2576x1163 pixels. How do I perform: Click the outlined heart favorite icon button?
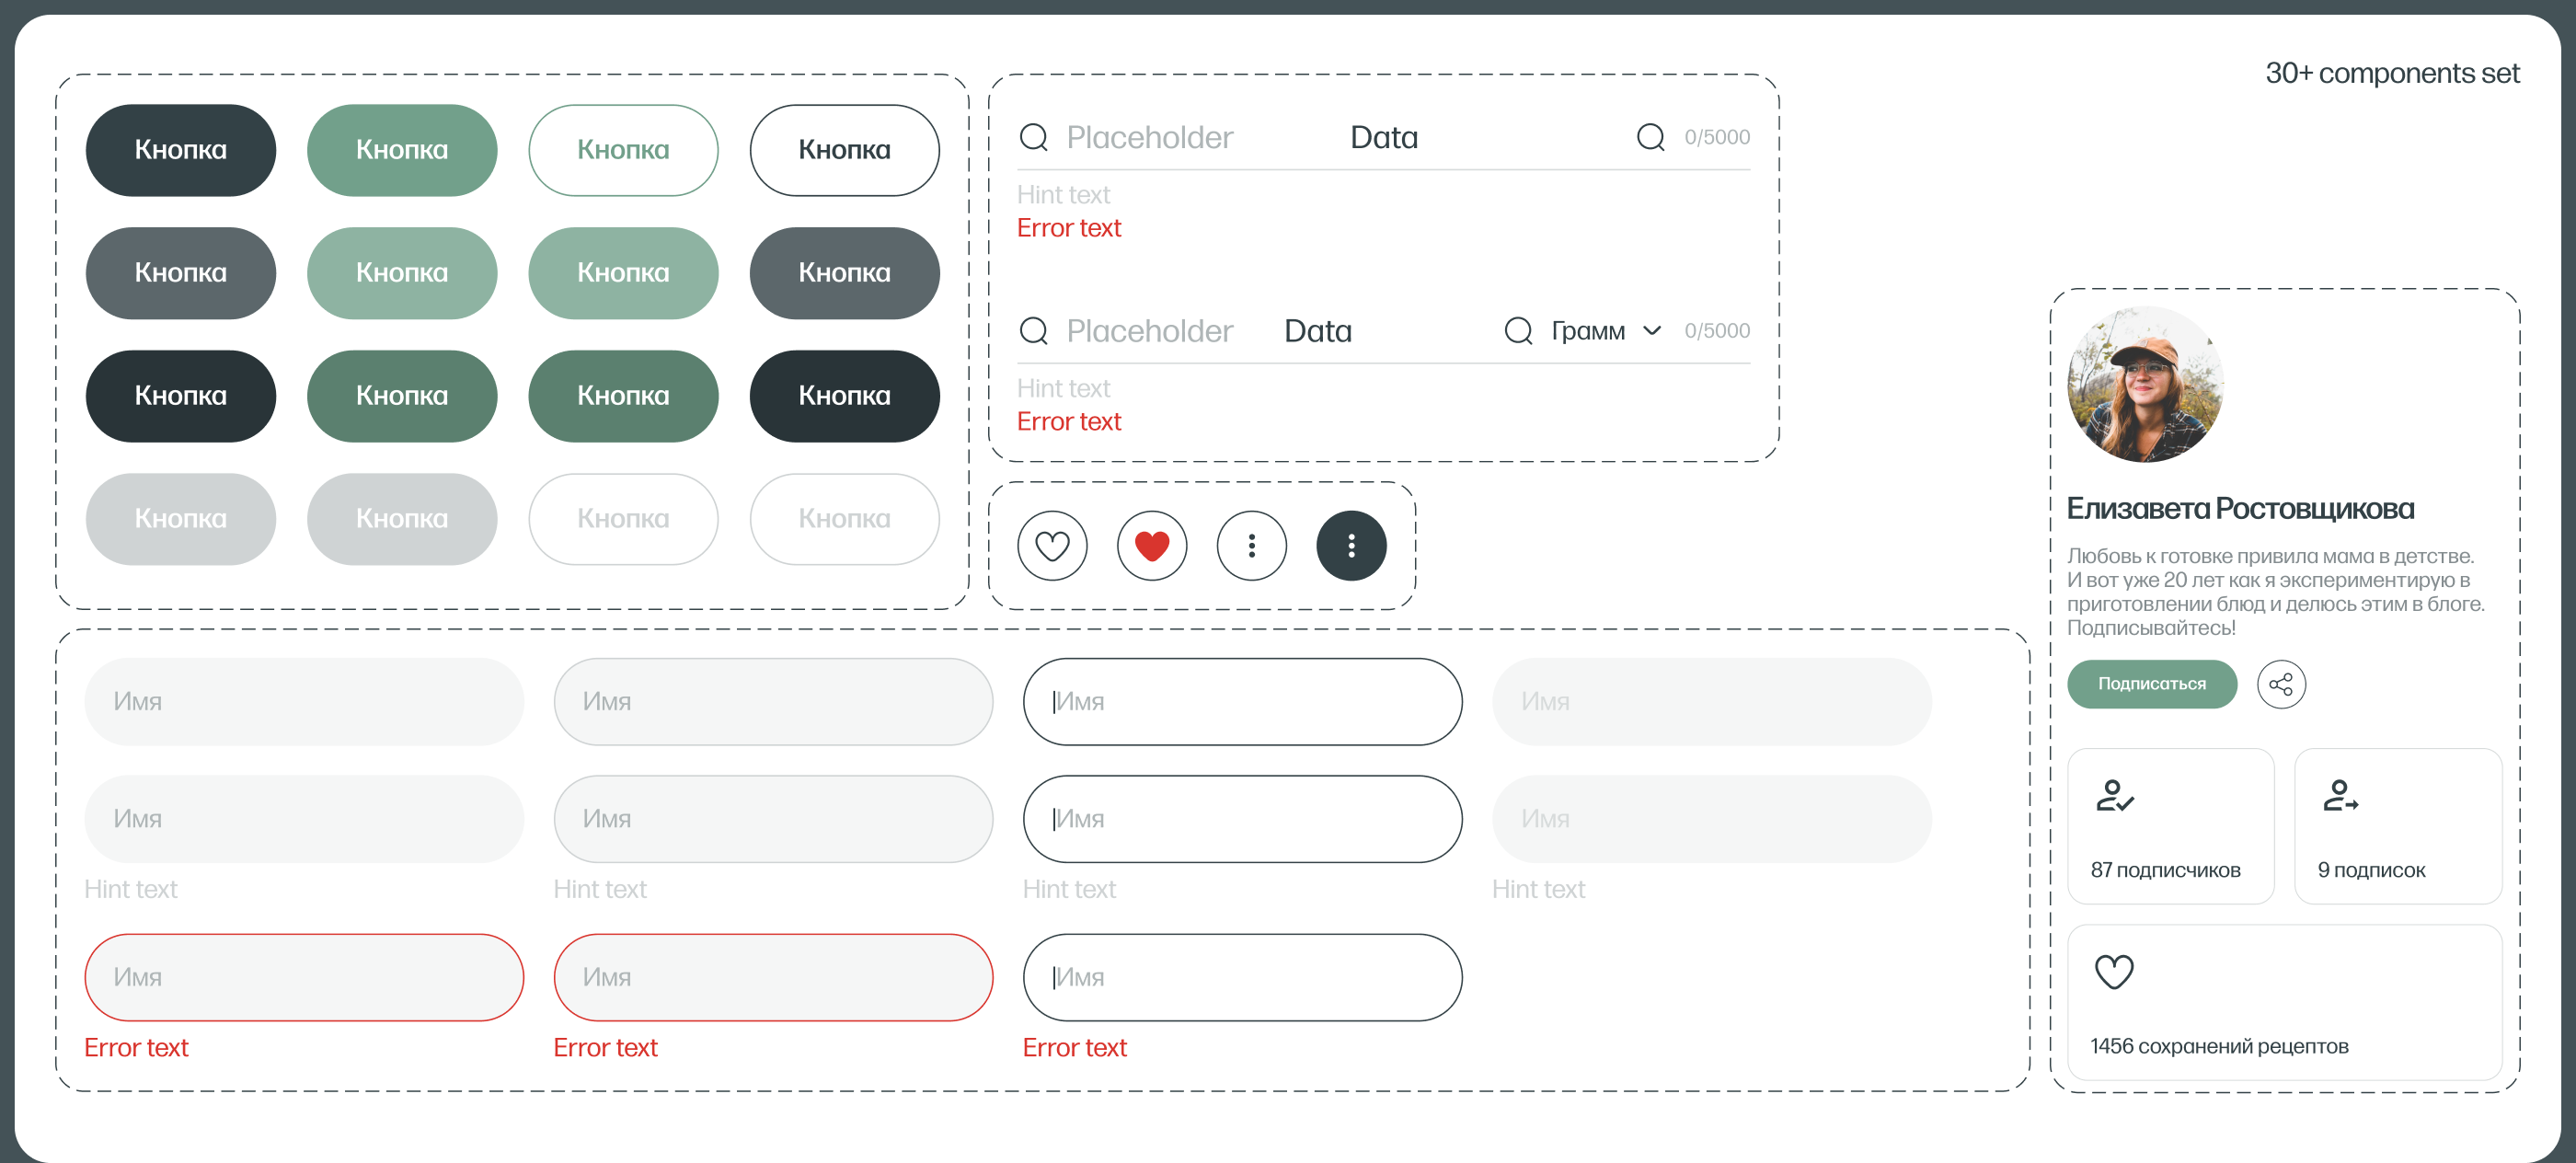point(1052,546)
